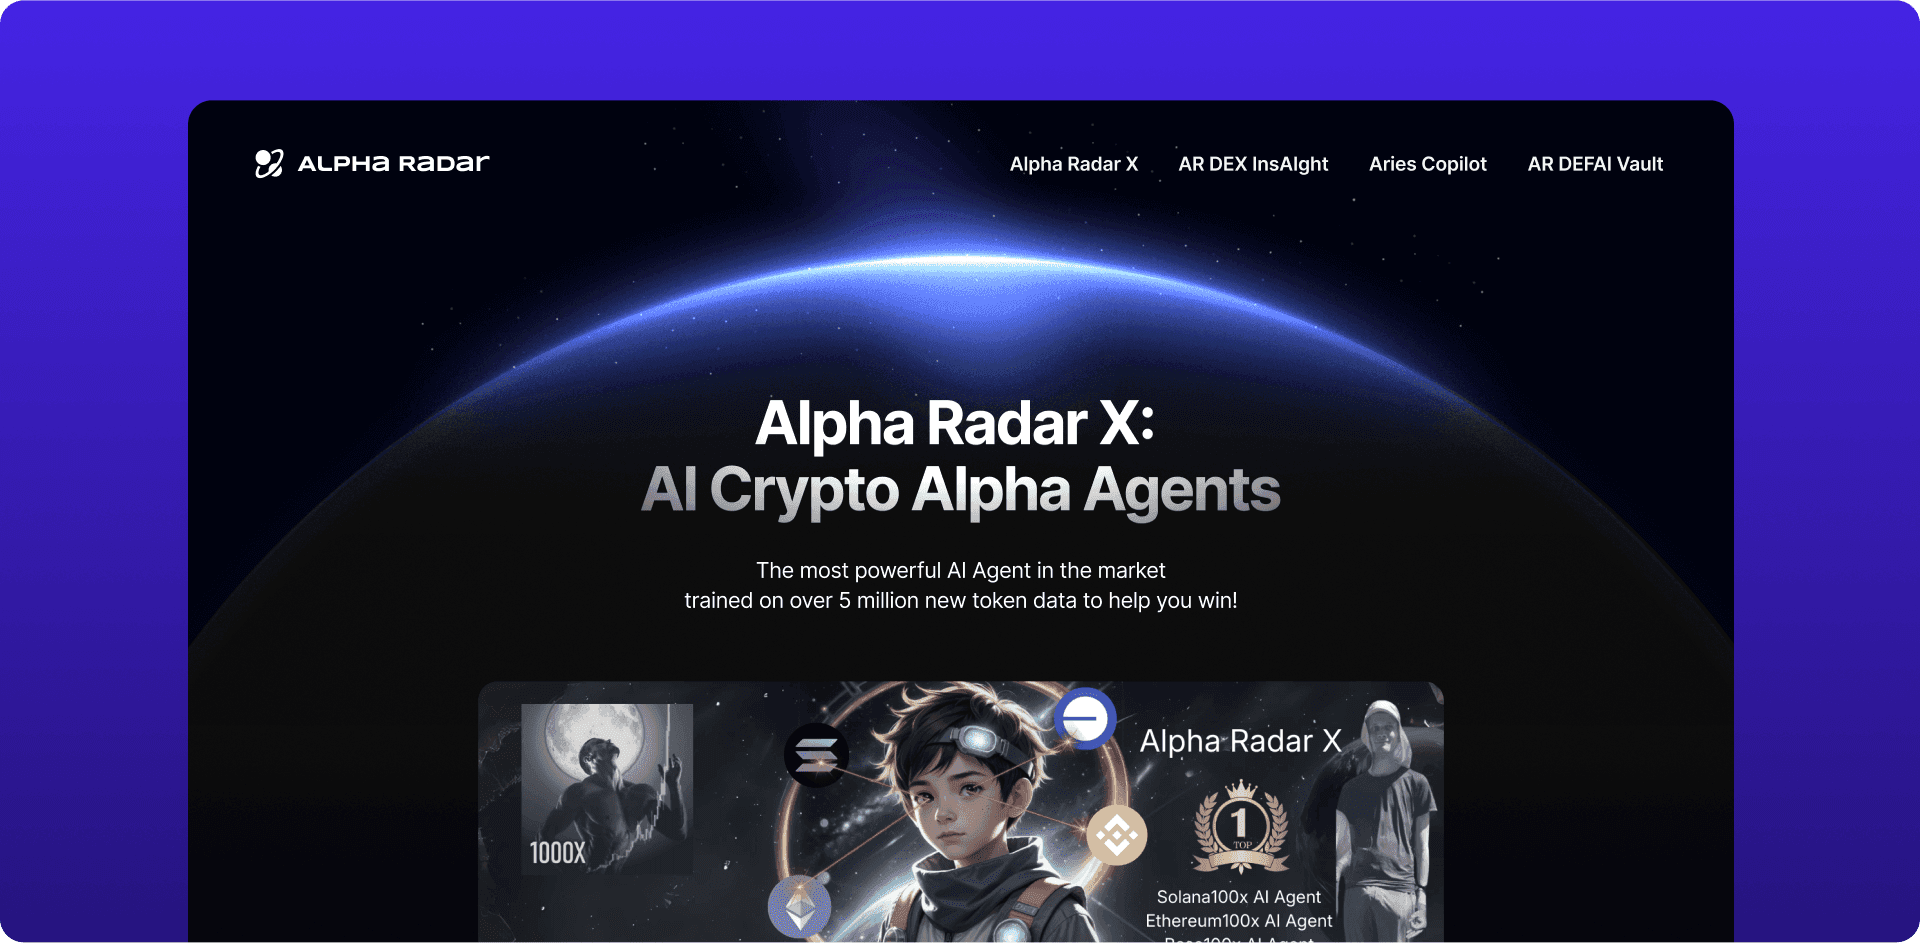Click the goggles on the boy's head

point(977,742)
